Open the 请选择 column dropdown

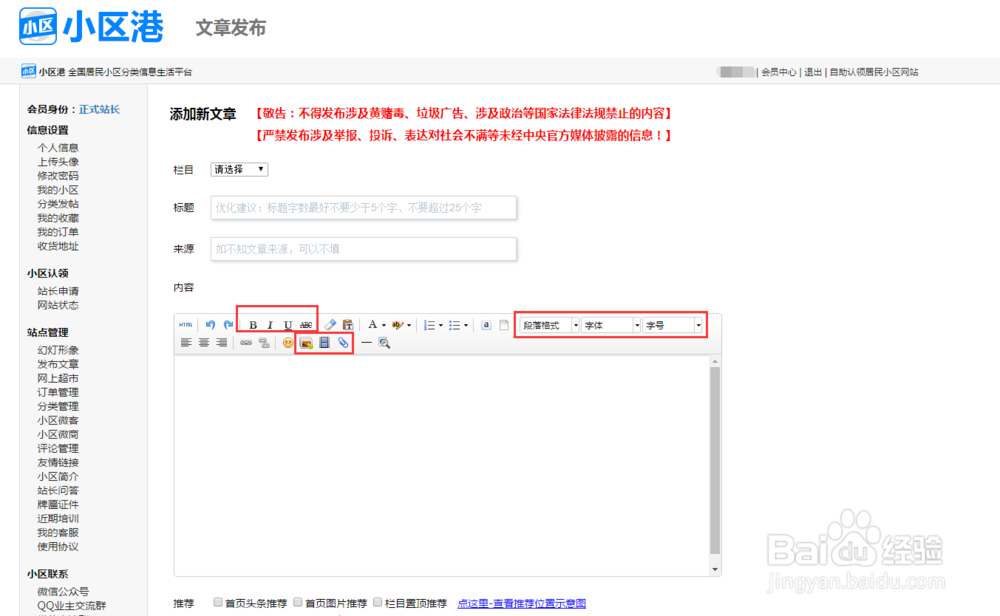tap(238, 169)
